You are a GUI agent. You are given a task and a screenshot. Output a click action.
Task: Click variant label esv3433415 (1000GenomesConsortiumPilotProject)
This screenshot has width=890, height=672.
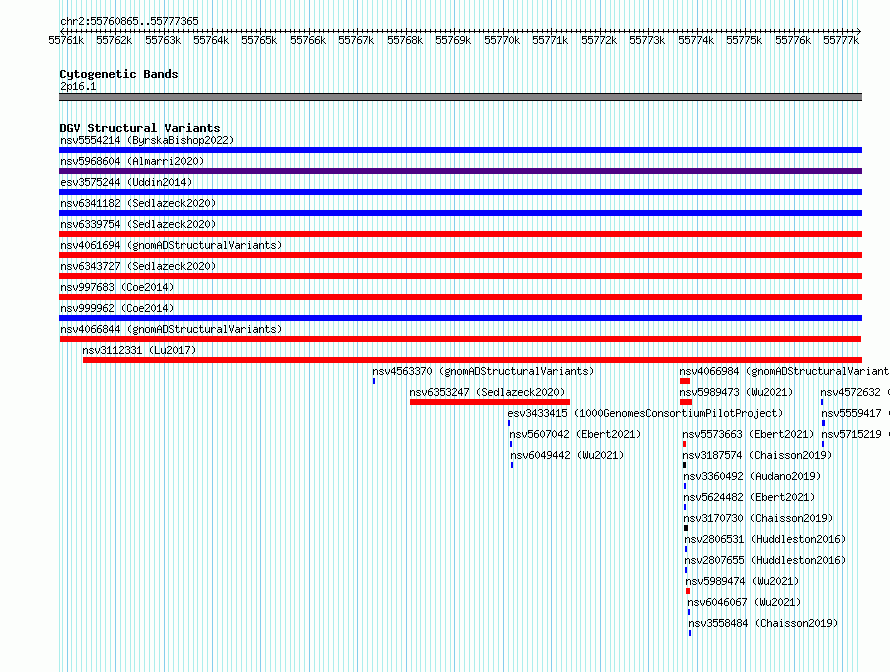[645, 413]
